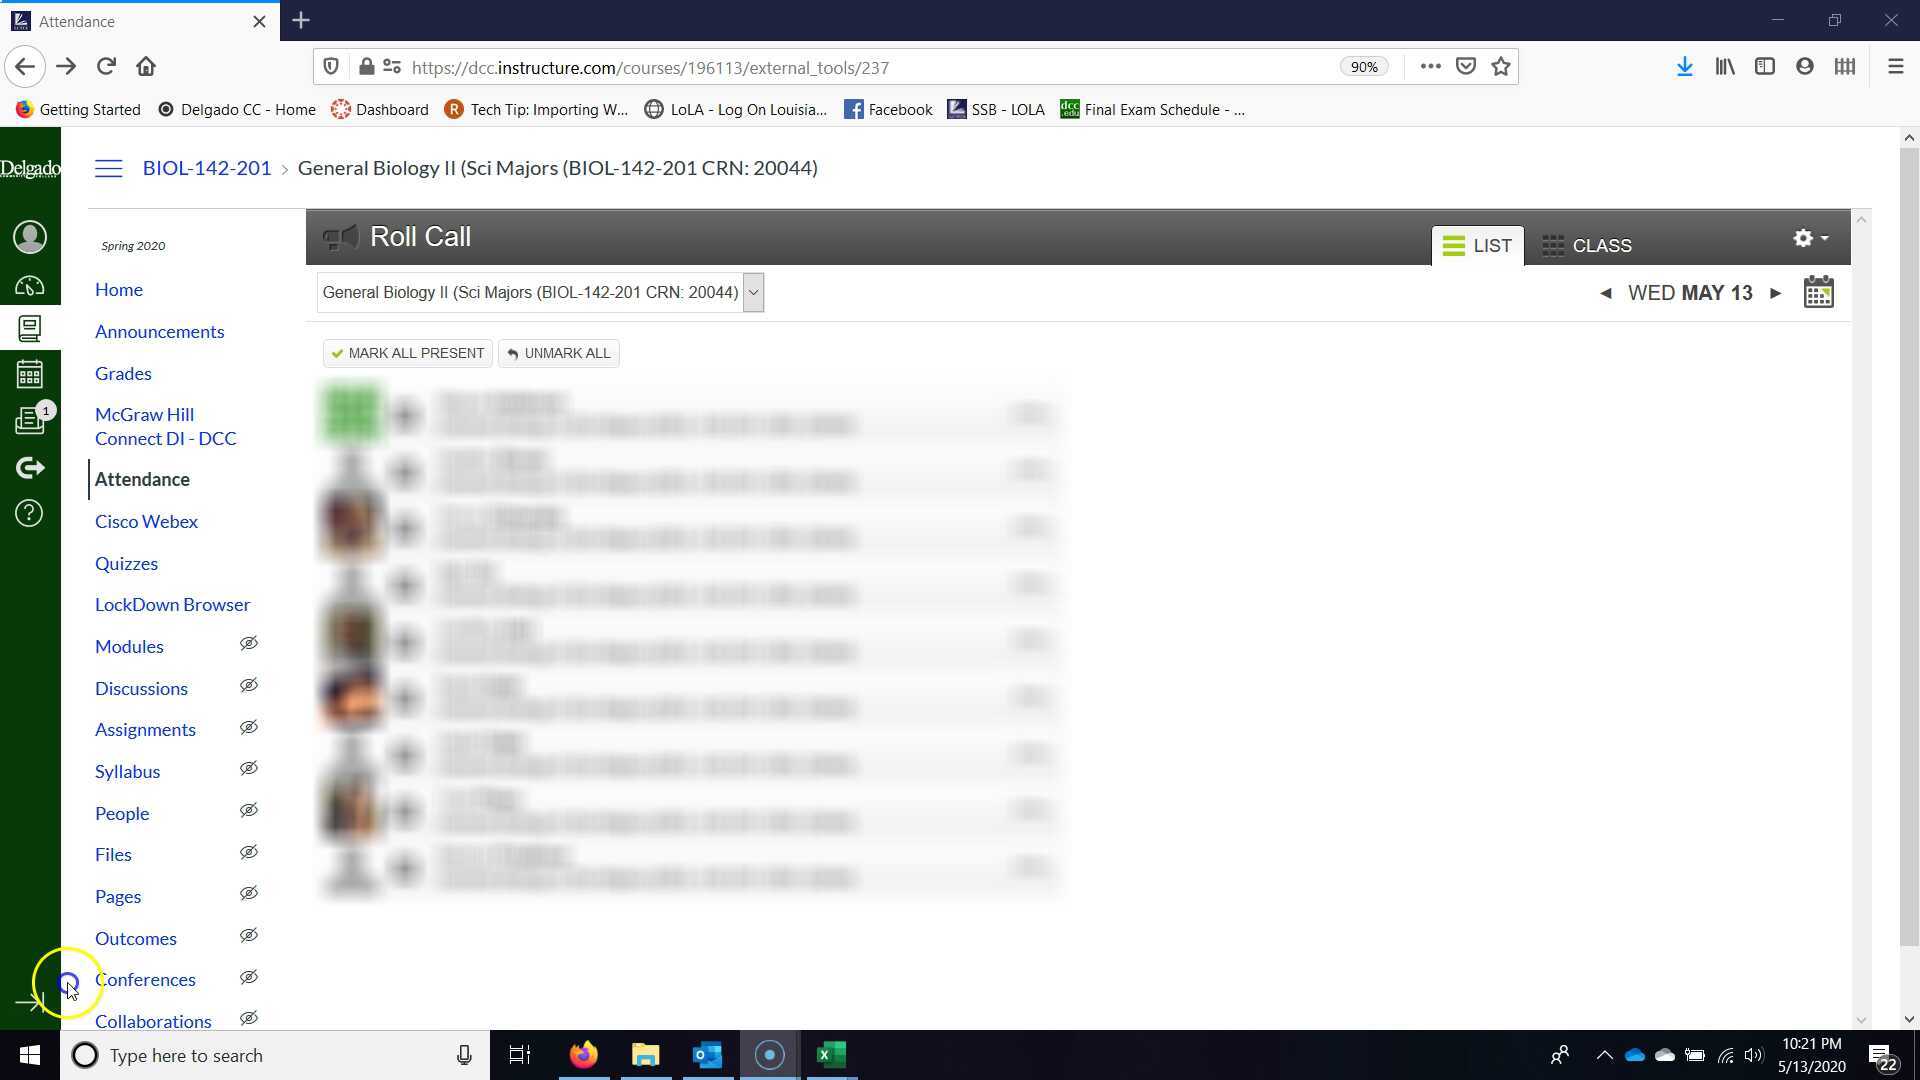Screen dimensions: 1920x1080
Task: Open the Roll Call calendar date picker
Action: click(1818, 292)
